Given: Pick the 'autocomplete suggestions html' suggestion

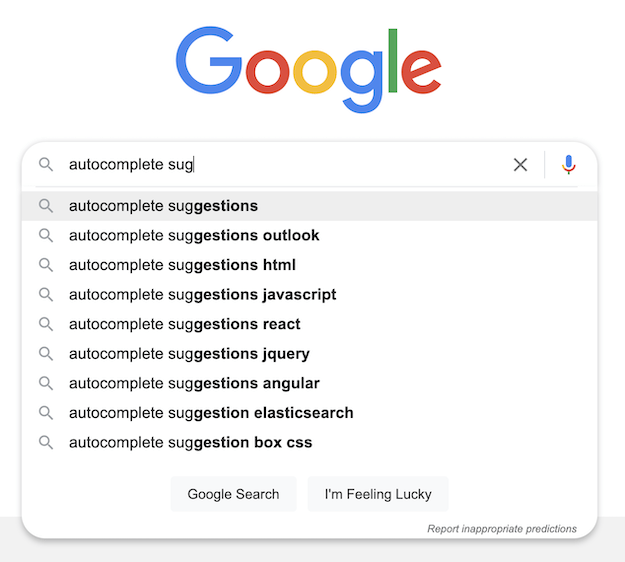Looking at the screenshot, I should (182, 265).
